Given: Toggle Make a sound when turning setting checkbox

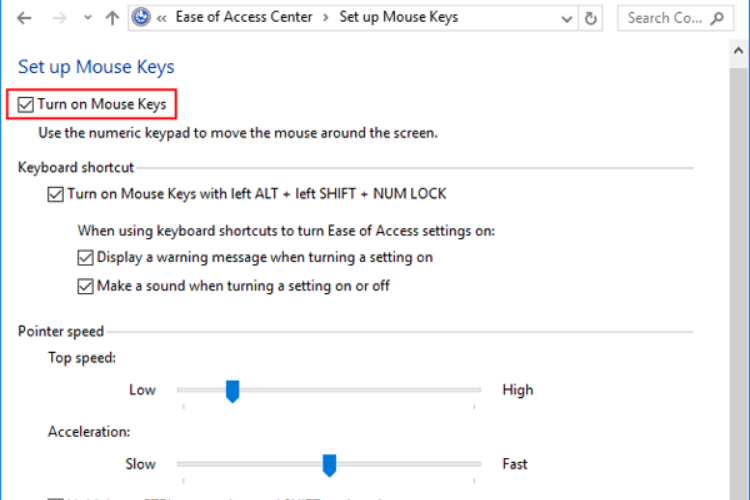Looking at the screenshot, I should [x=85, y=286].
